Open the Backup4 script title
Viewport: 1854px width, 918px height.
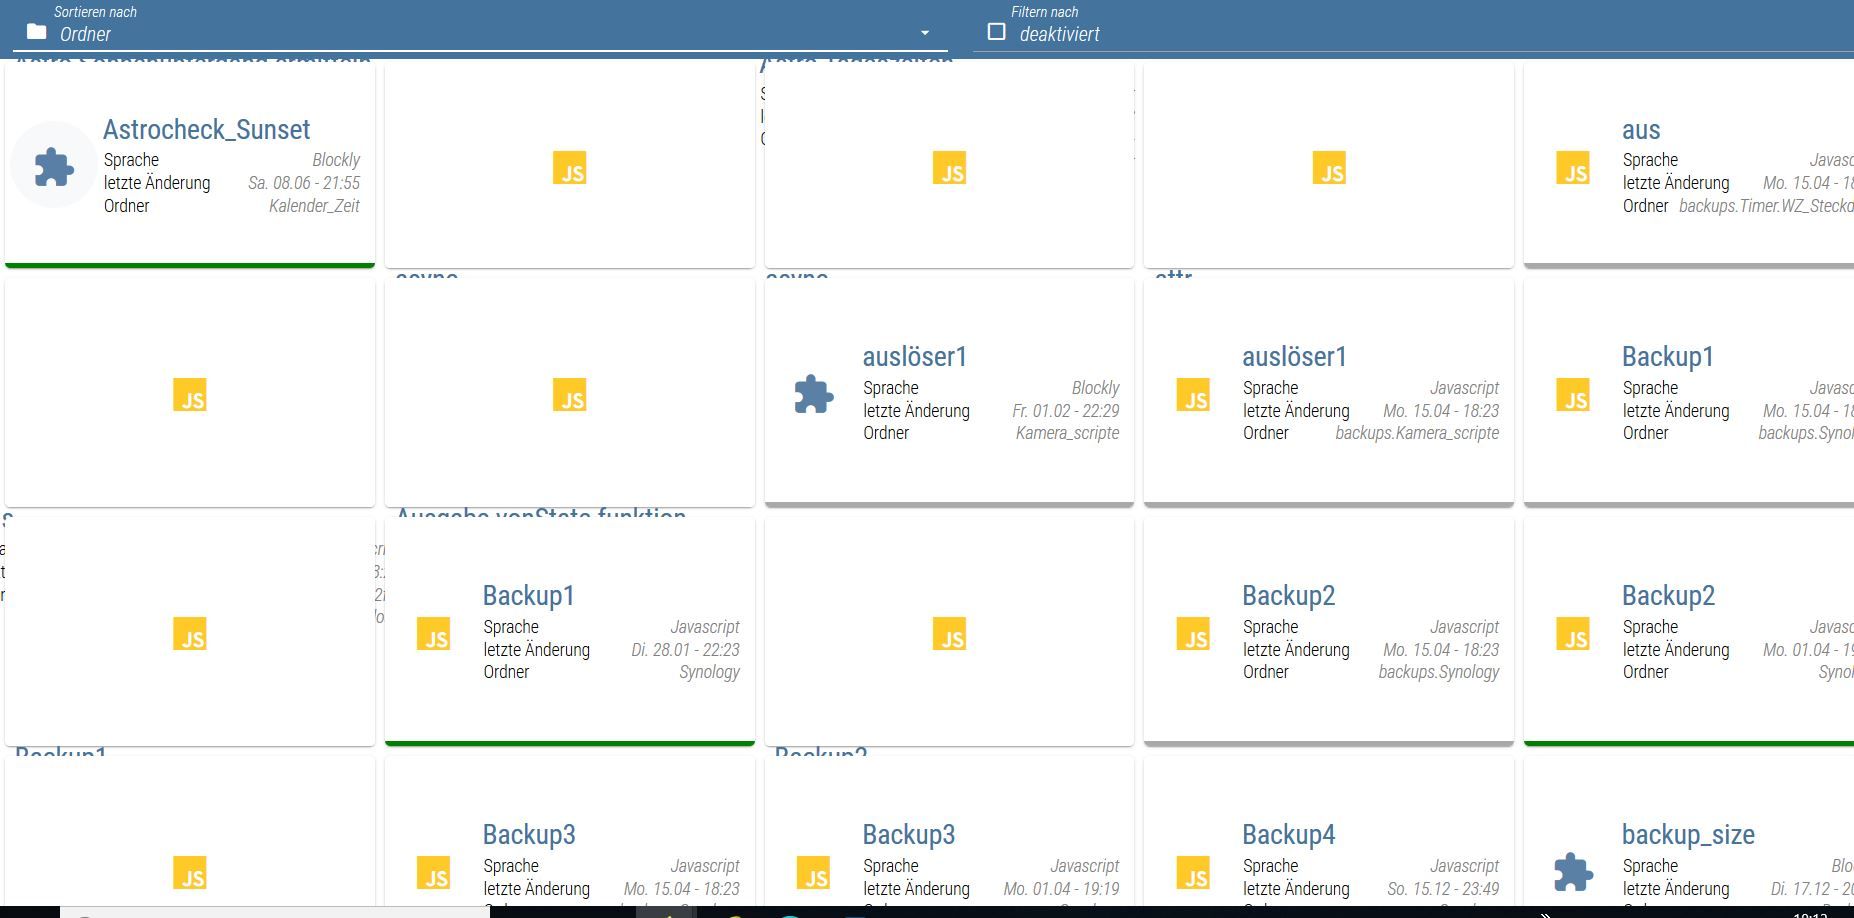pyautogui.click(x=1288, y=835)
